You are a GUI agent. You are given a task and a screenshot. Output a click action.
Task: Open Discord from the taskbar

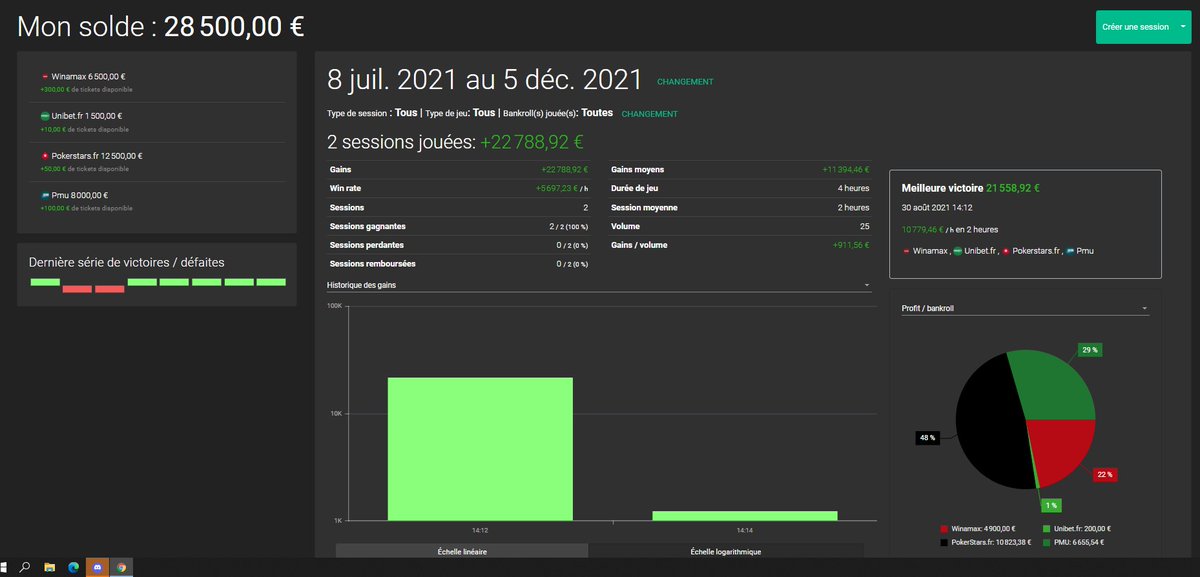tap(97, 567)
